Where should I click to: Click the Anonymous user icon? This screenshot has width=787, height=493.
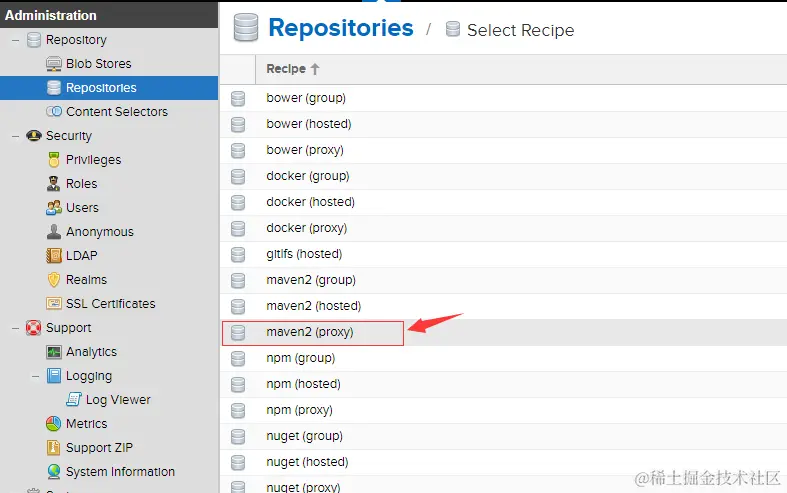[x=54, y=231]
